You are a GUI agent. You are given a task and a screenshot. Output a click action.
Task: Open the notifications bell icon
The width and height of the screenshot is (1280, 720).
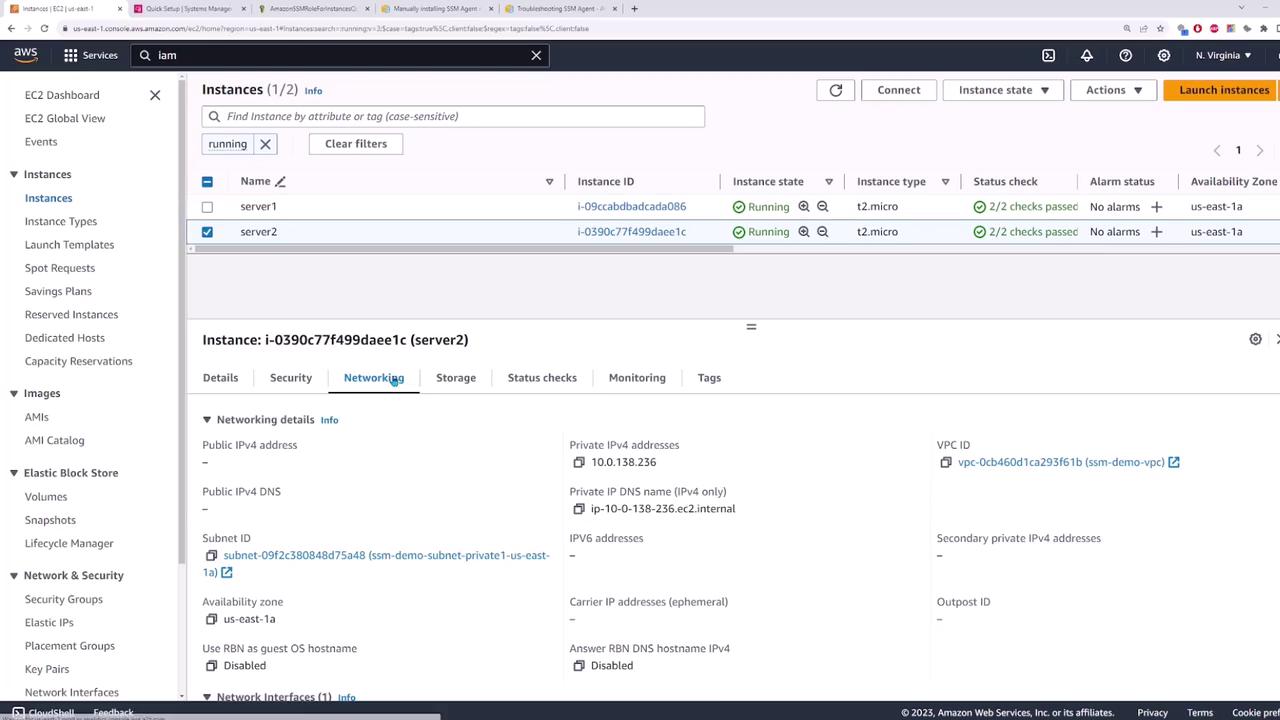click(1086, 56)
